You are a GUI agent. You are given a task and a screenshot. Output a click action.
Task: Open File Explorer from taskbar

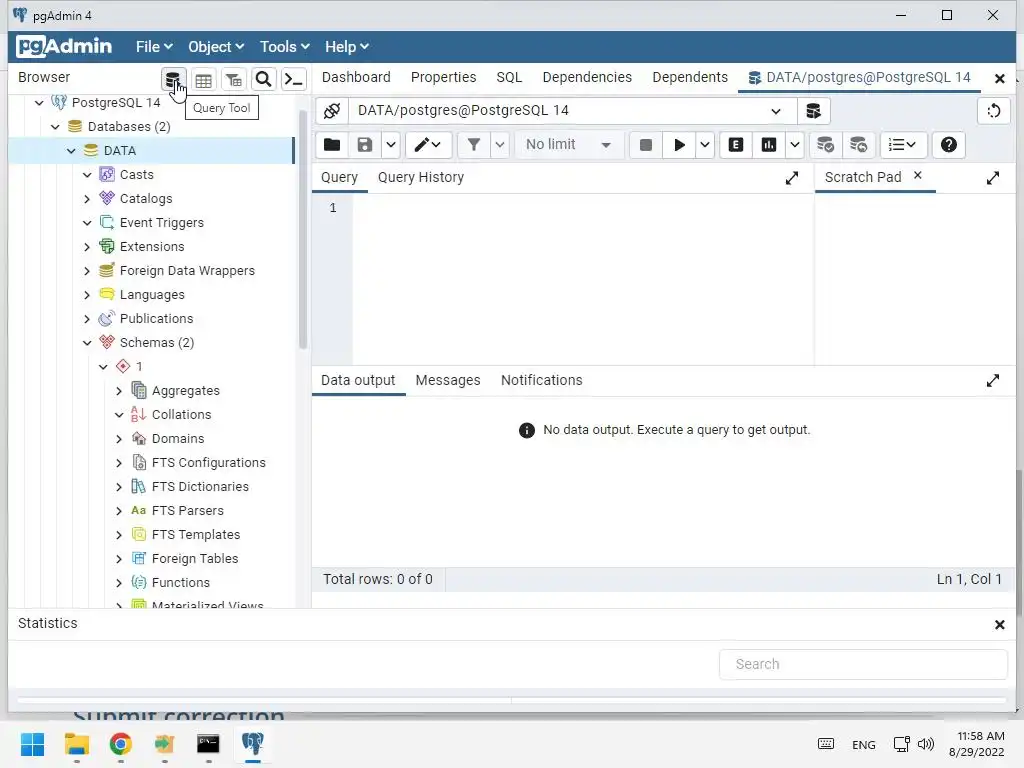[76, 744]
